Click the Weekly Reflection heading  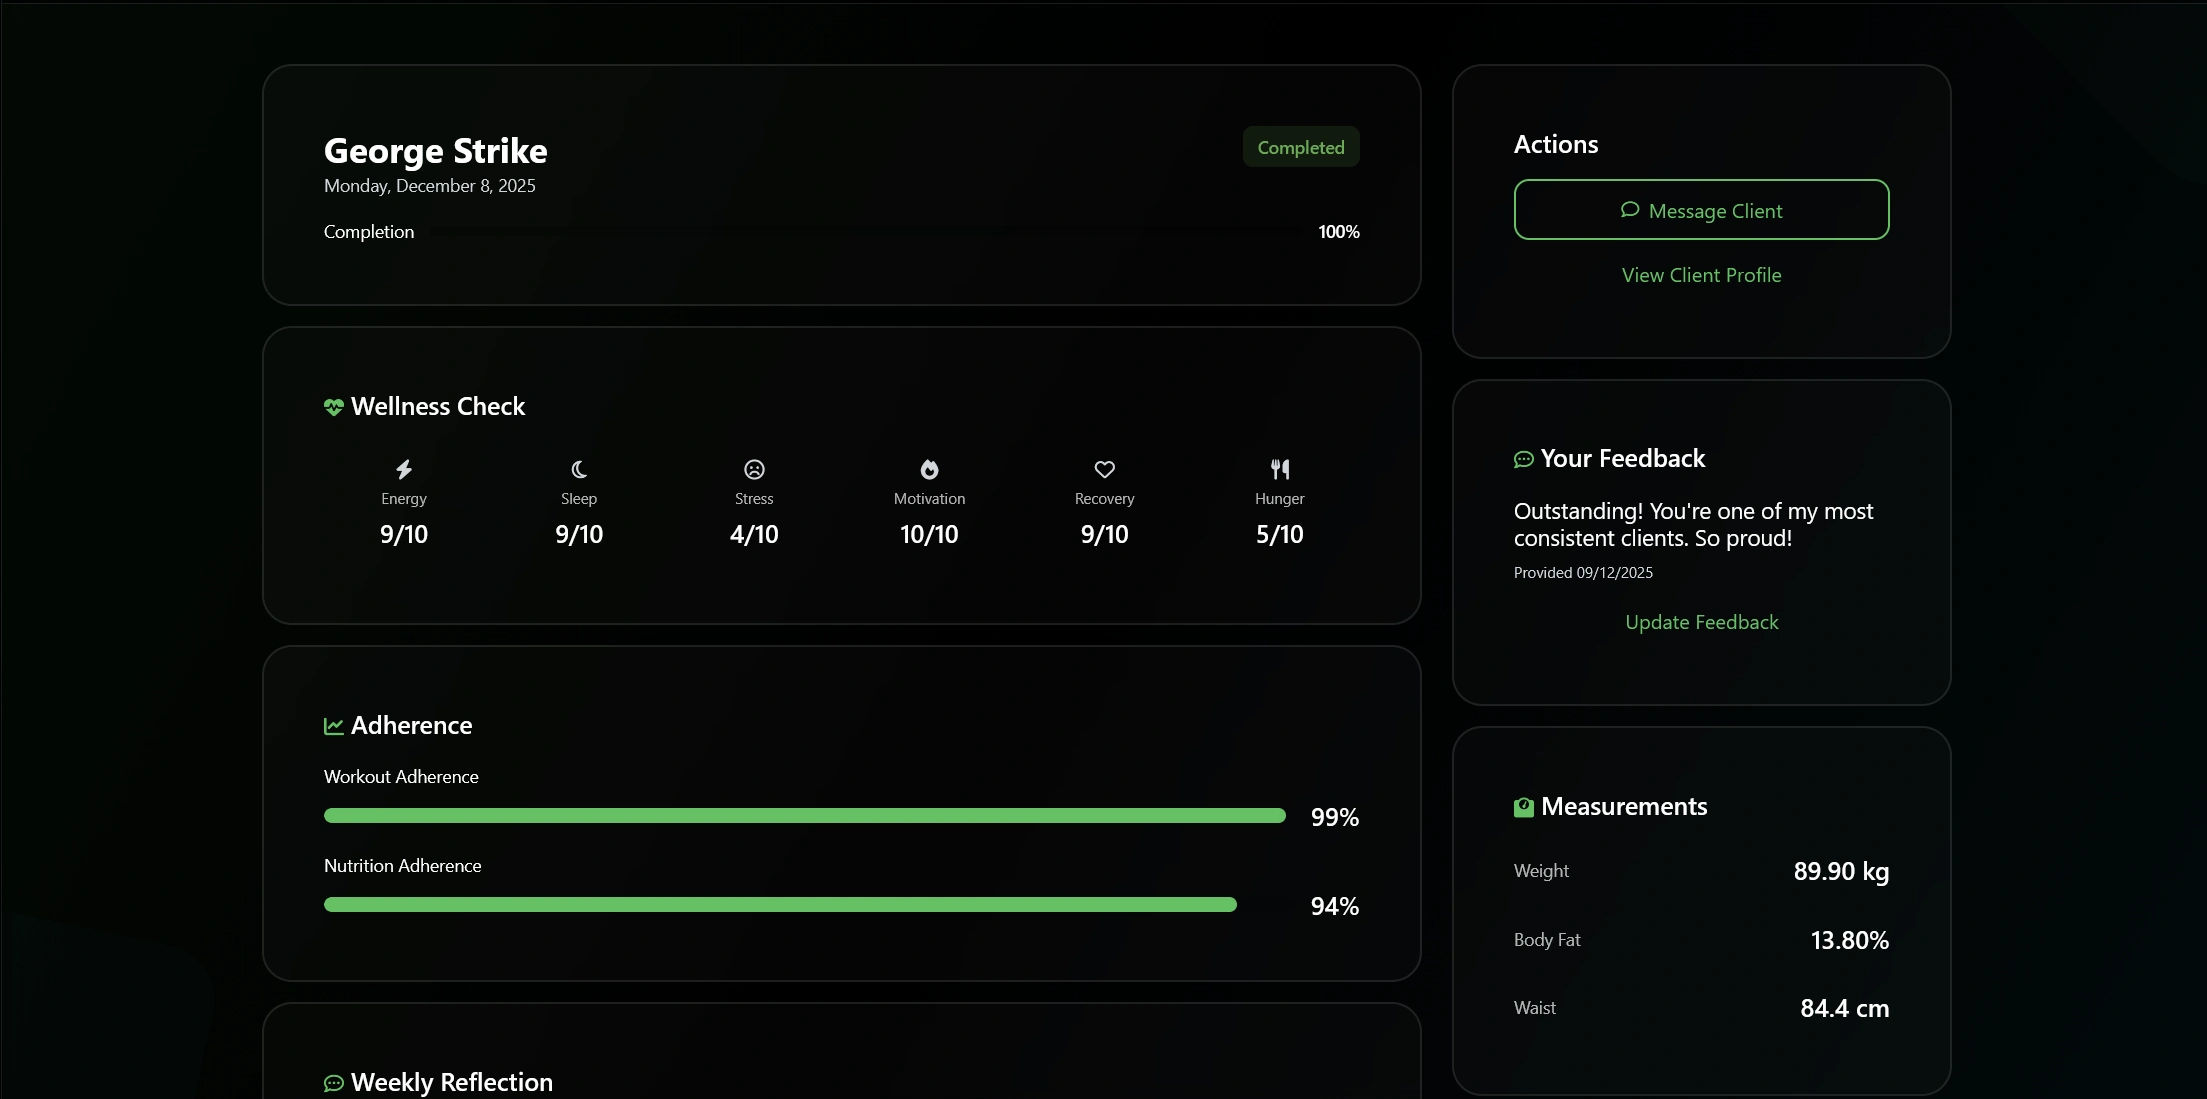[452, 1083]
